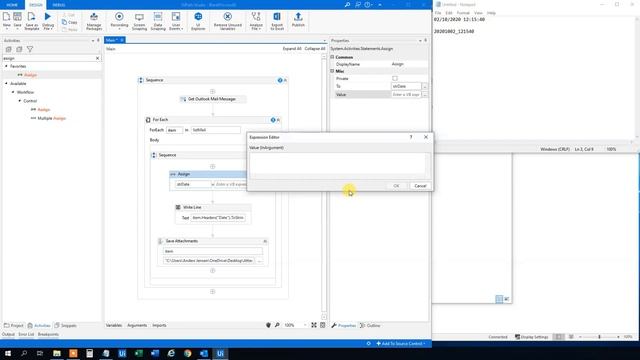Collapse the Available tree node
Viewport: 640px width, 360px height.
6,83
